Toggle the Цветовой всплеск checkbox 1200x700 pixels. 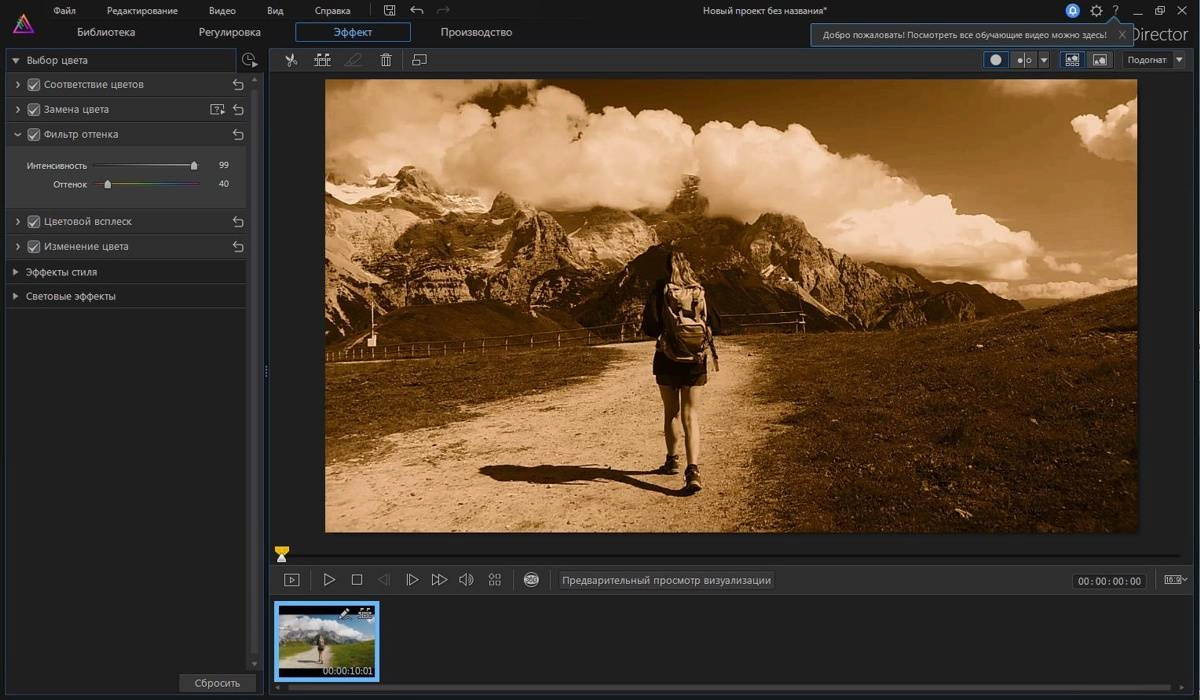tap(34, 222)
